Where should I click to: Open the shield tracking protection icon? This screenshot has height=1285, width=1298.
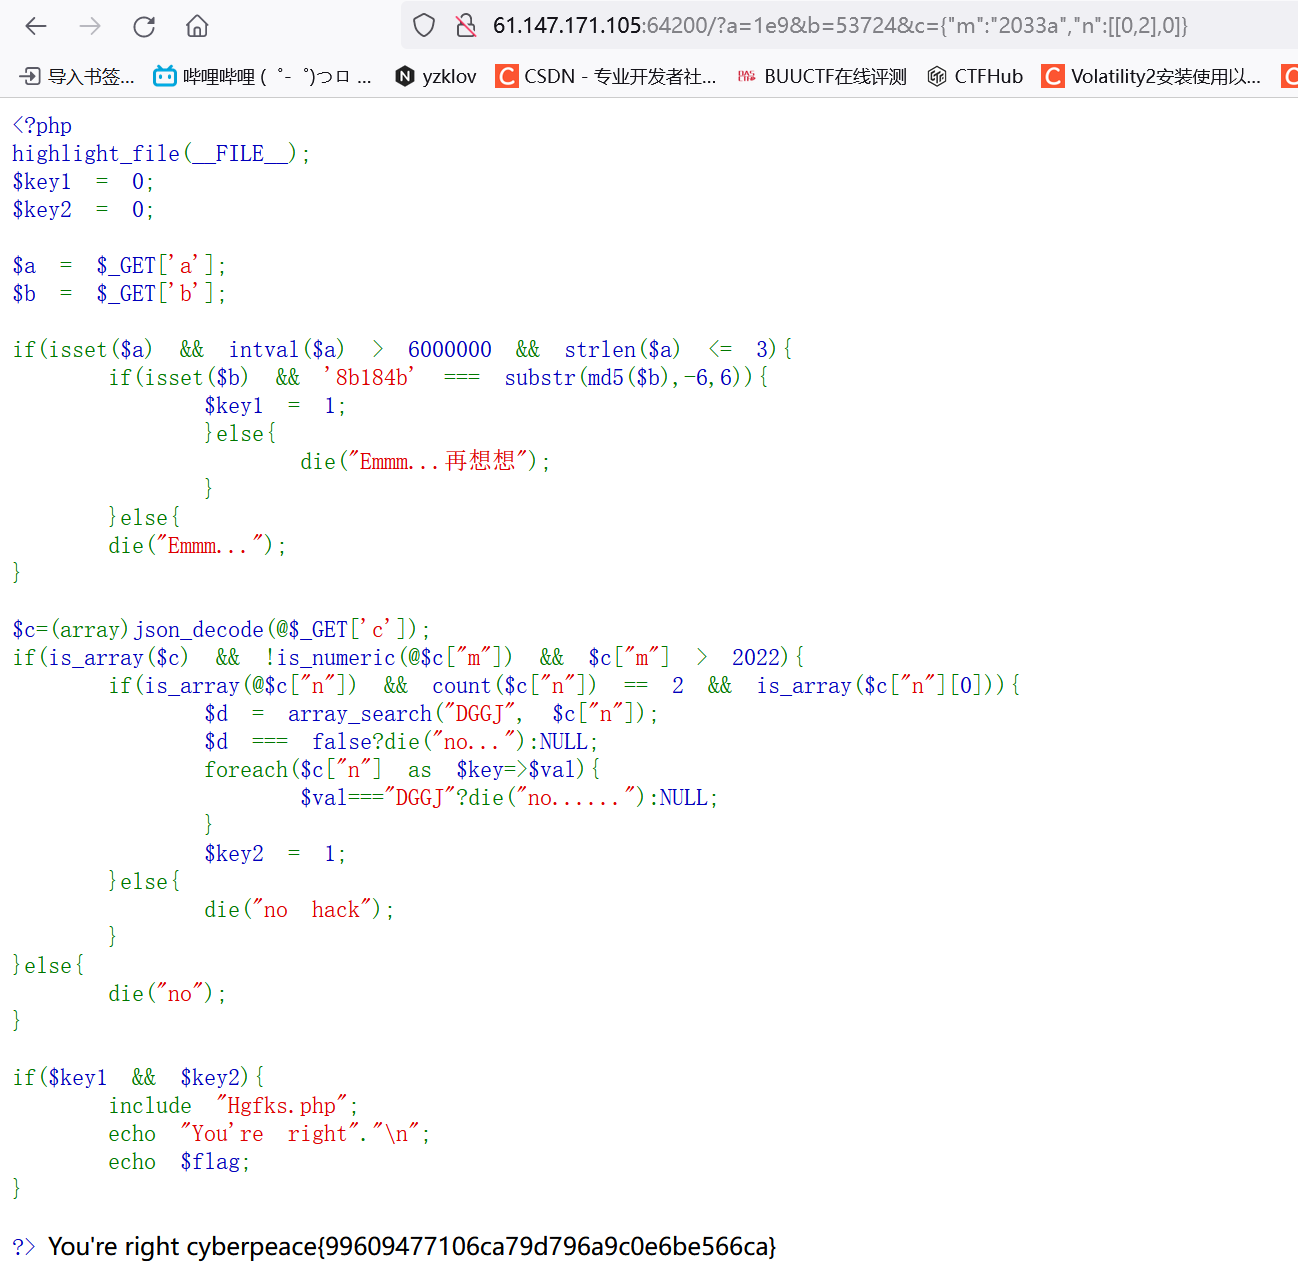tap(424, 26)
